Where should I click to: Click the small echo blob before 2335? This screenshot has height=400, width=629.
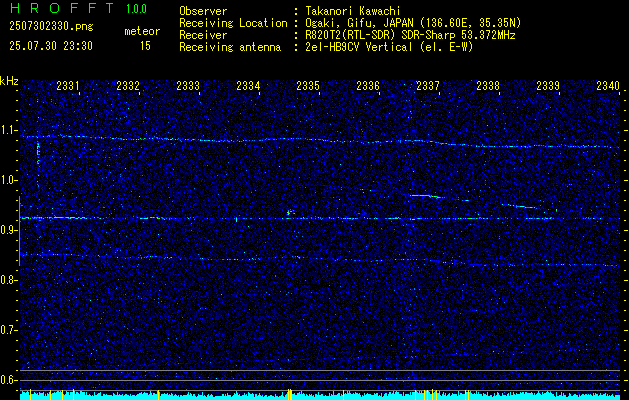coord(290,212)
